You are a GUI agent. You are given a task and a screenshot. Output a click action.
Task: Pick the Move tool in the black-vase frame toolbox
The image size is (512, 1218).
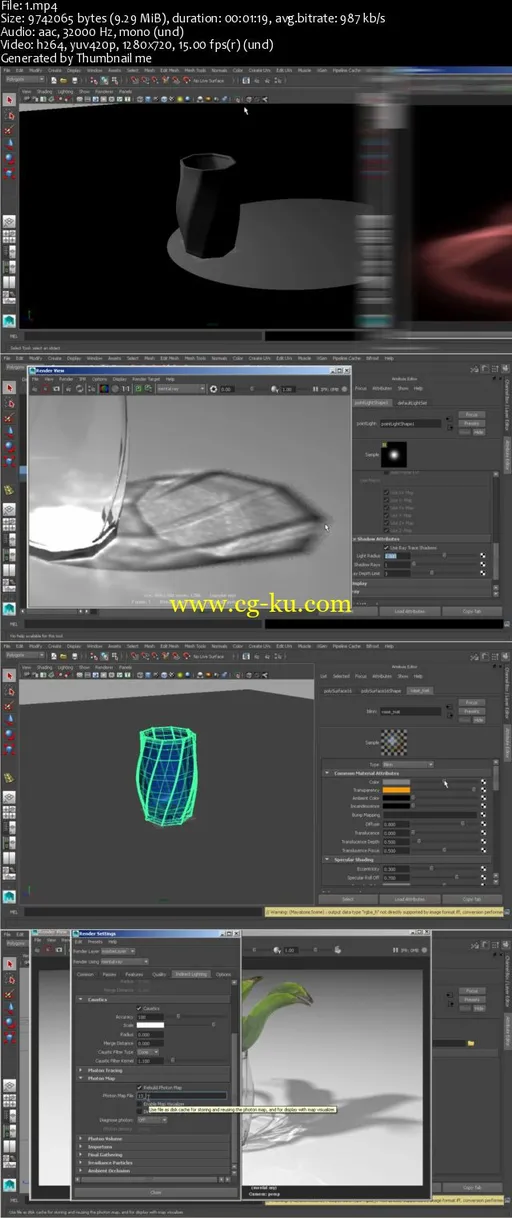tap(9, 143)
